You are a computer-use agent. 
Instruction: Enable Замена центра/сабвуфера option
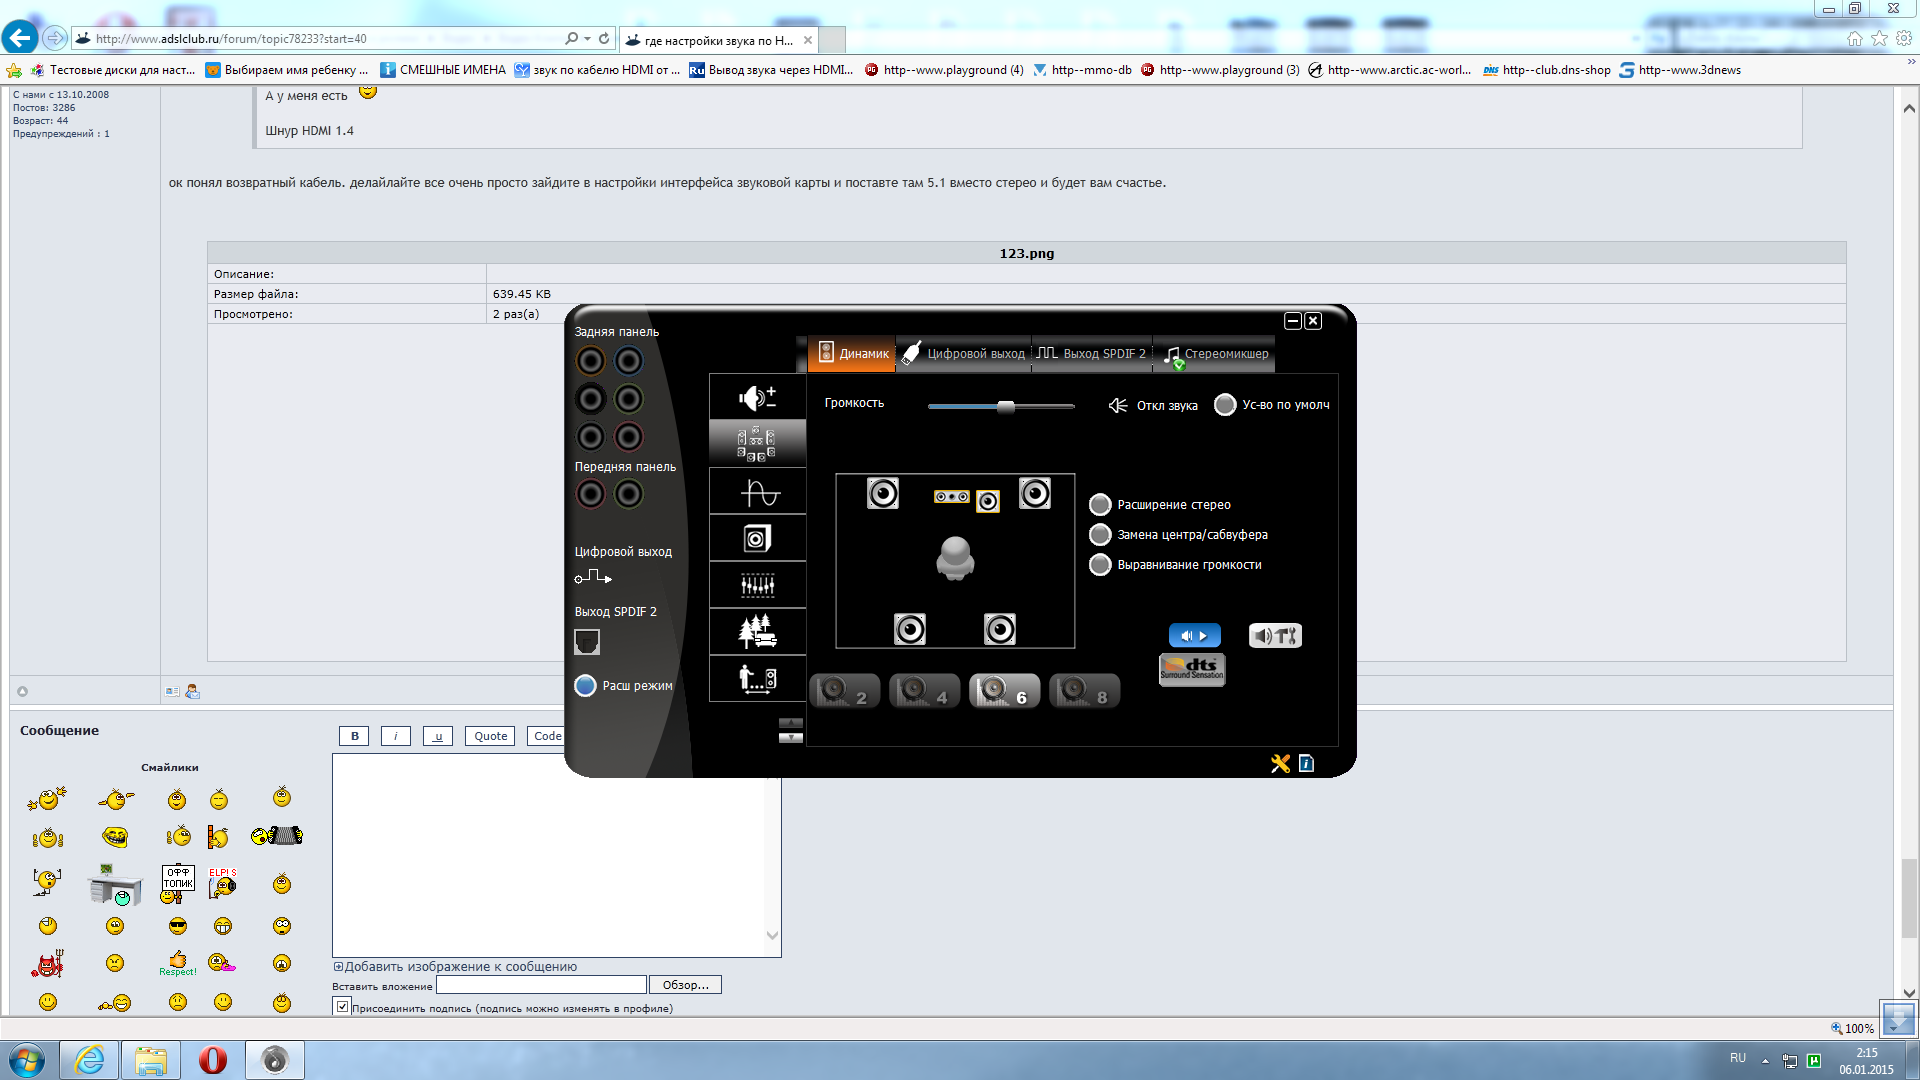point(1100,535)
